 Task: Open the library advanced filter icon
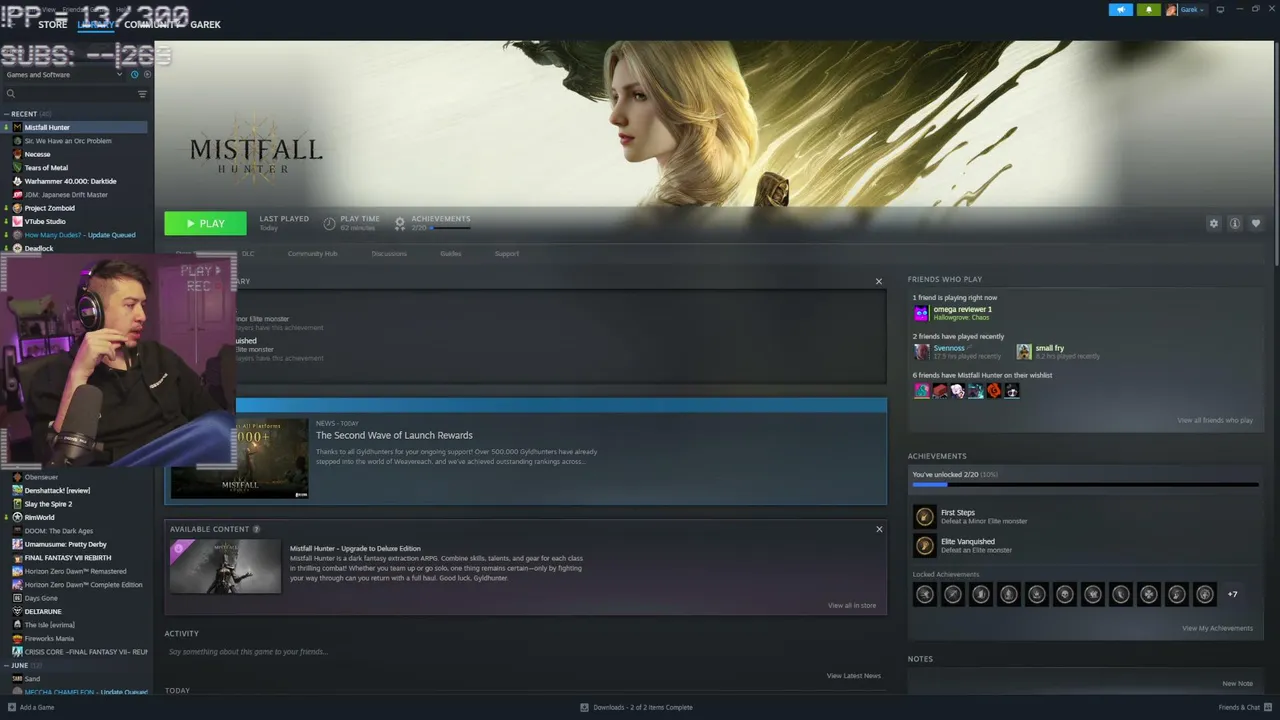coord(142,94)
